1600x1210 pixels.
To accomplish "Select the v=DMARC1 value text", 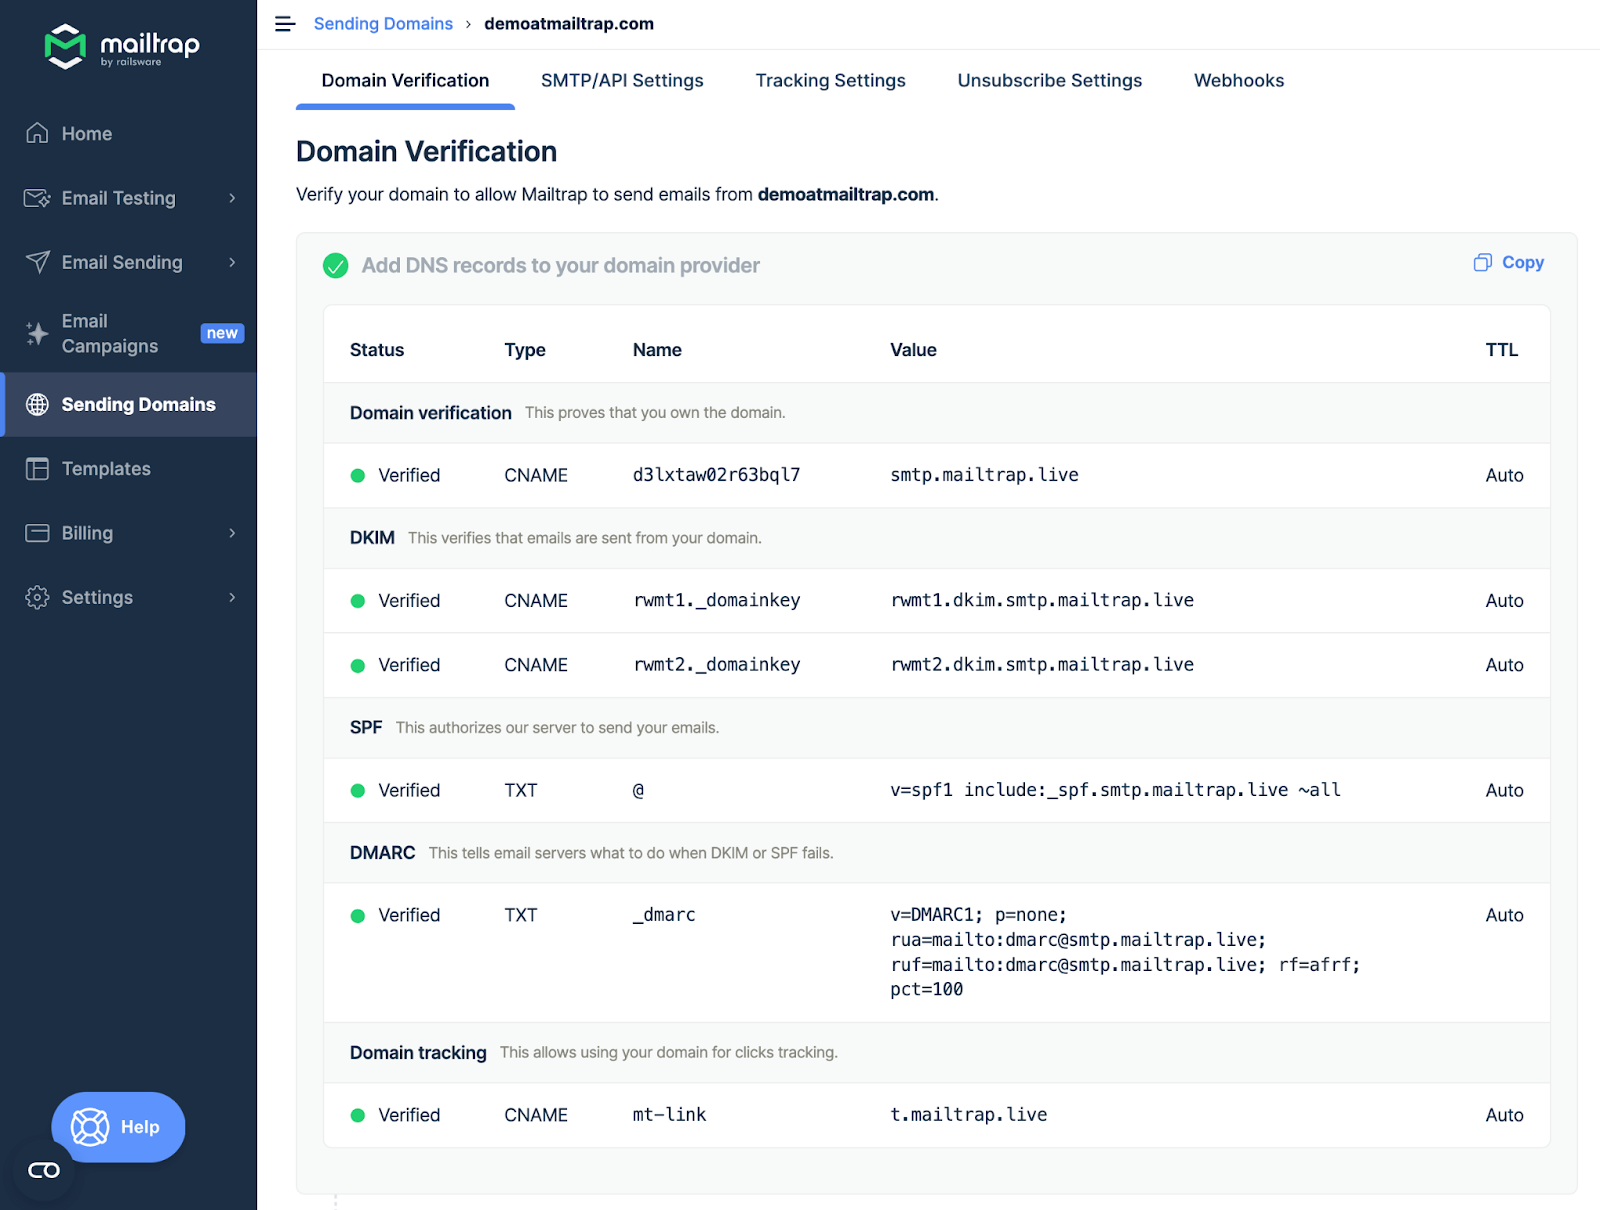I will click(x=1125, y=952).
